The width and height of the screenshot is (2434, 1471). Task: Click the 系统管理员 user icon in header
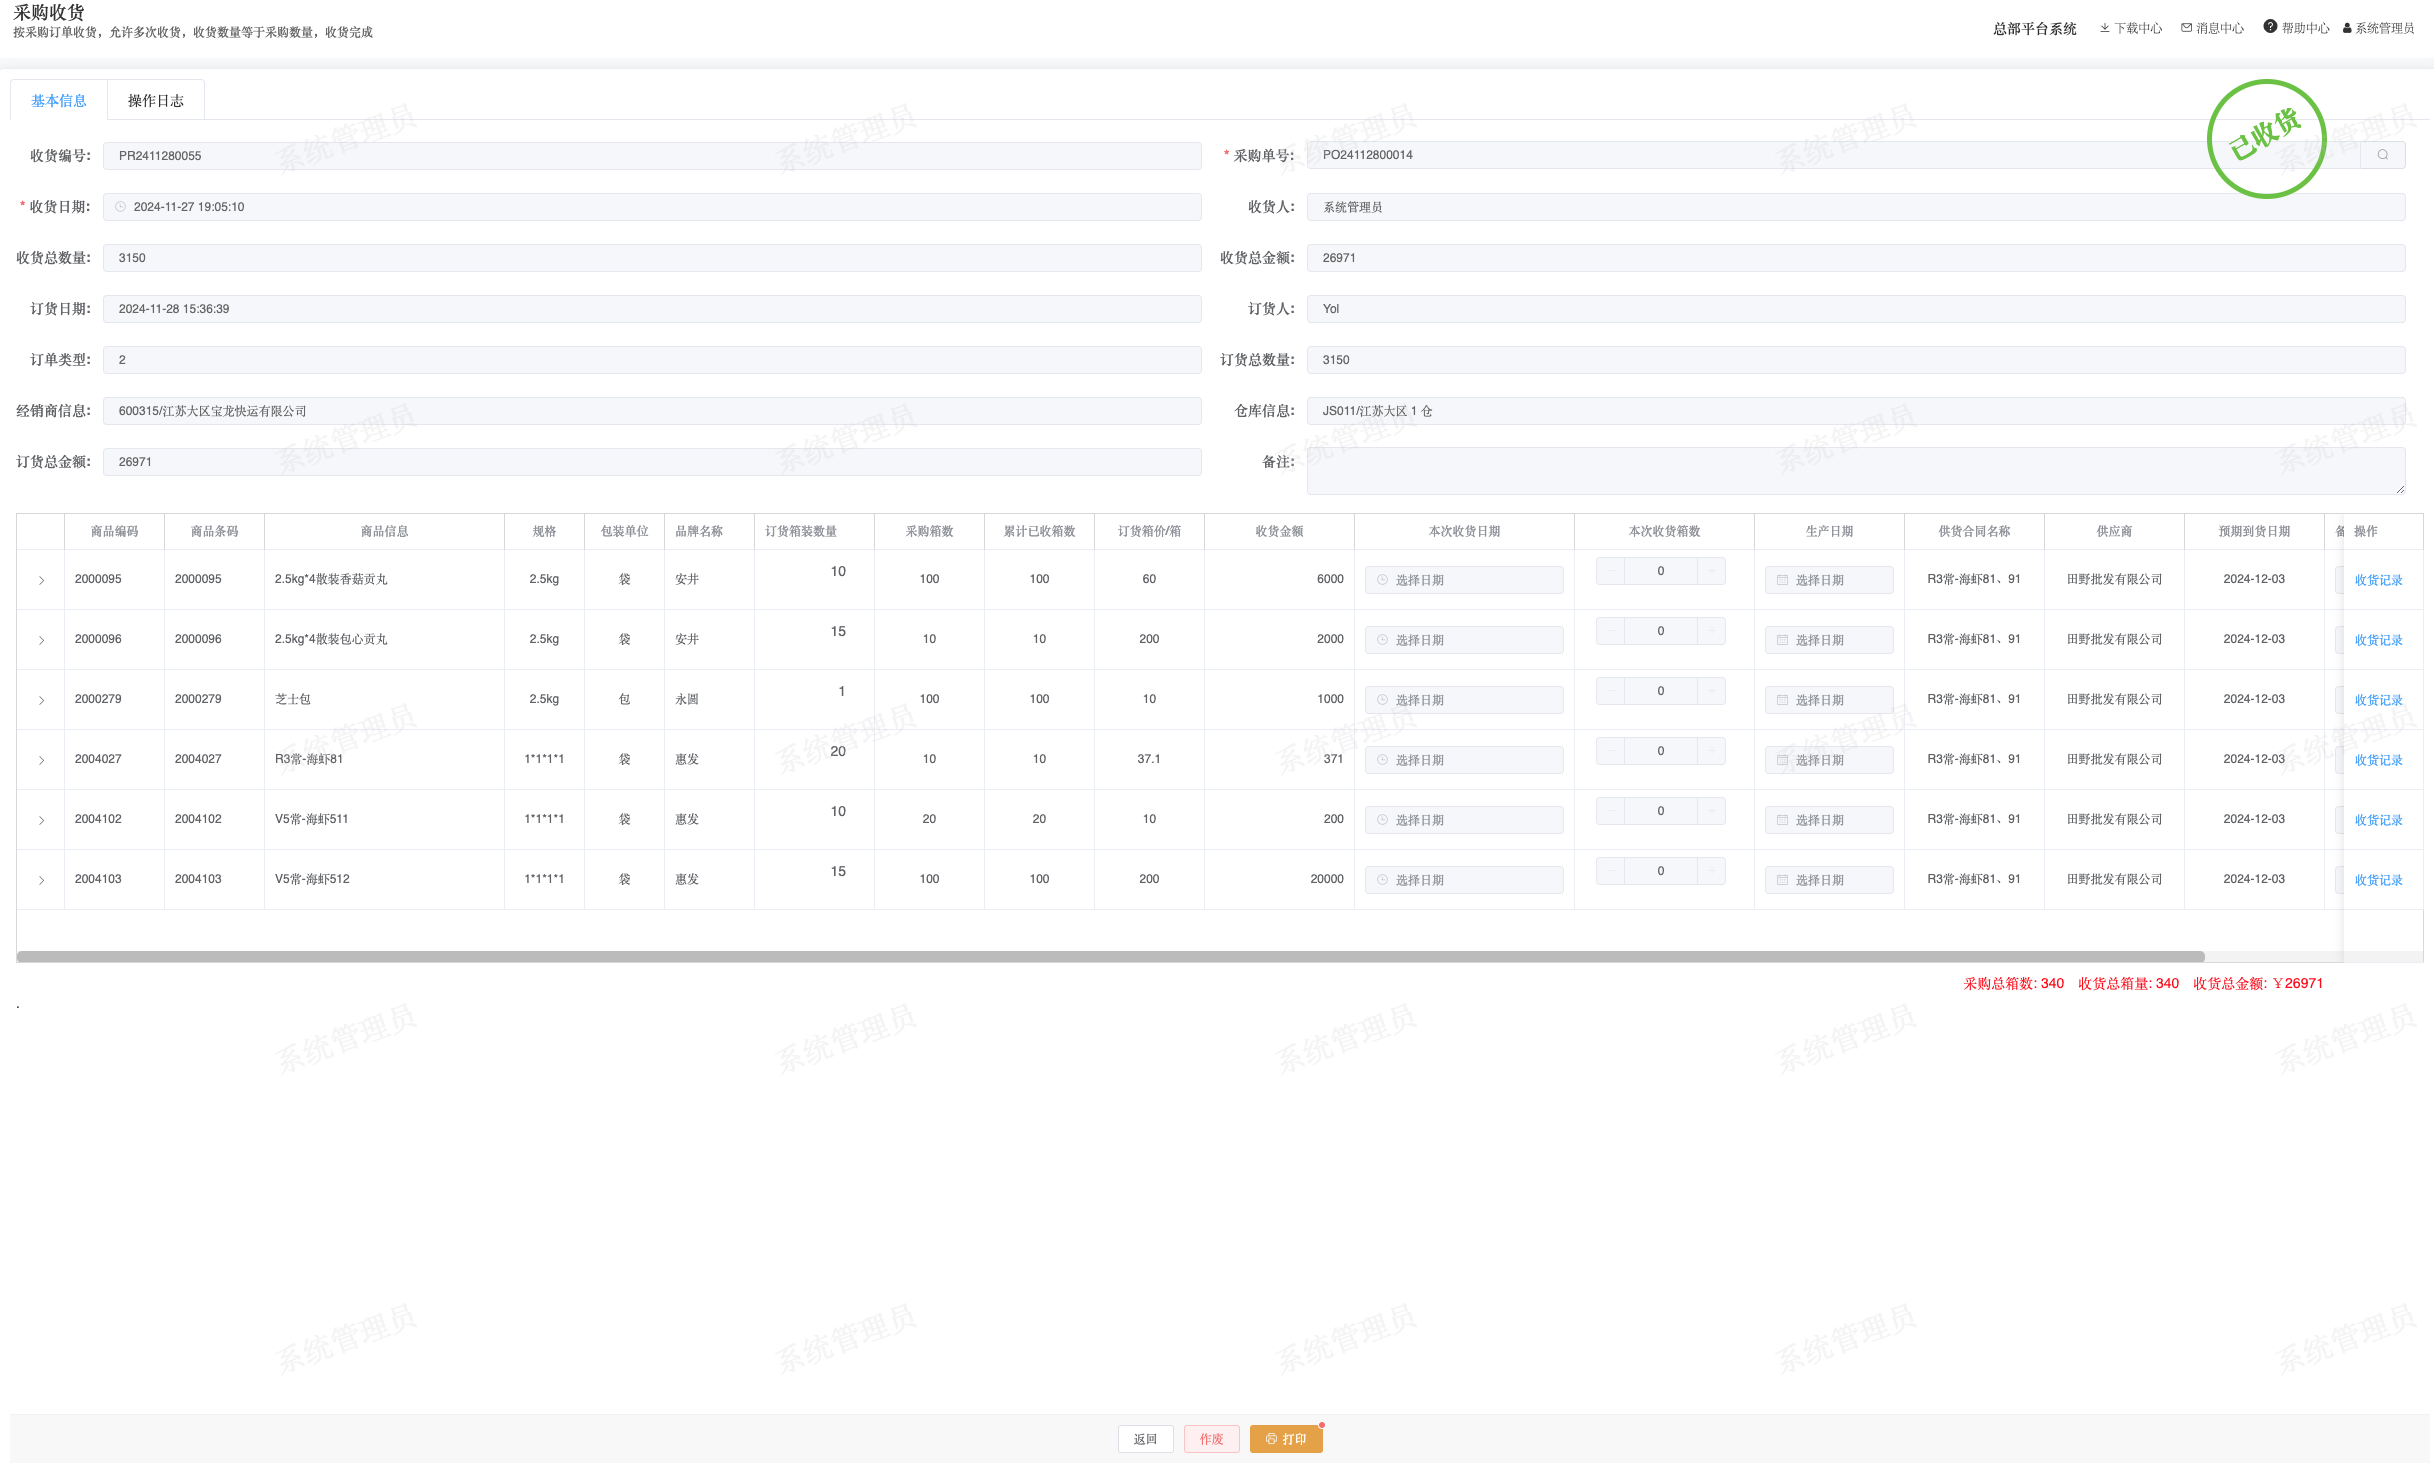tap(2347, 28)
